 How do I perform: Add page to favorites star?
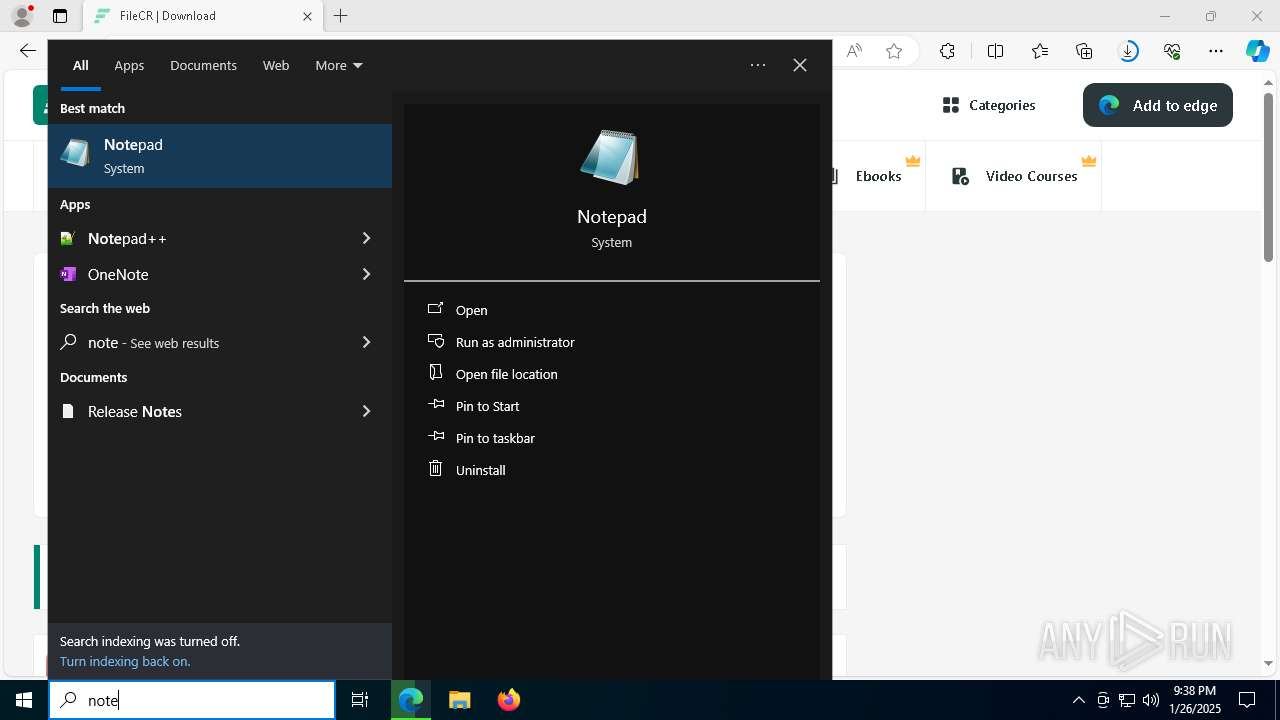click(894, 51)
